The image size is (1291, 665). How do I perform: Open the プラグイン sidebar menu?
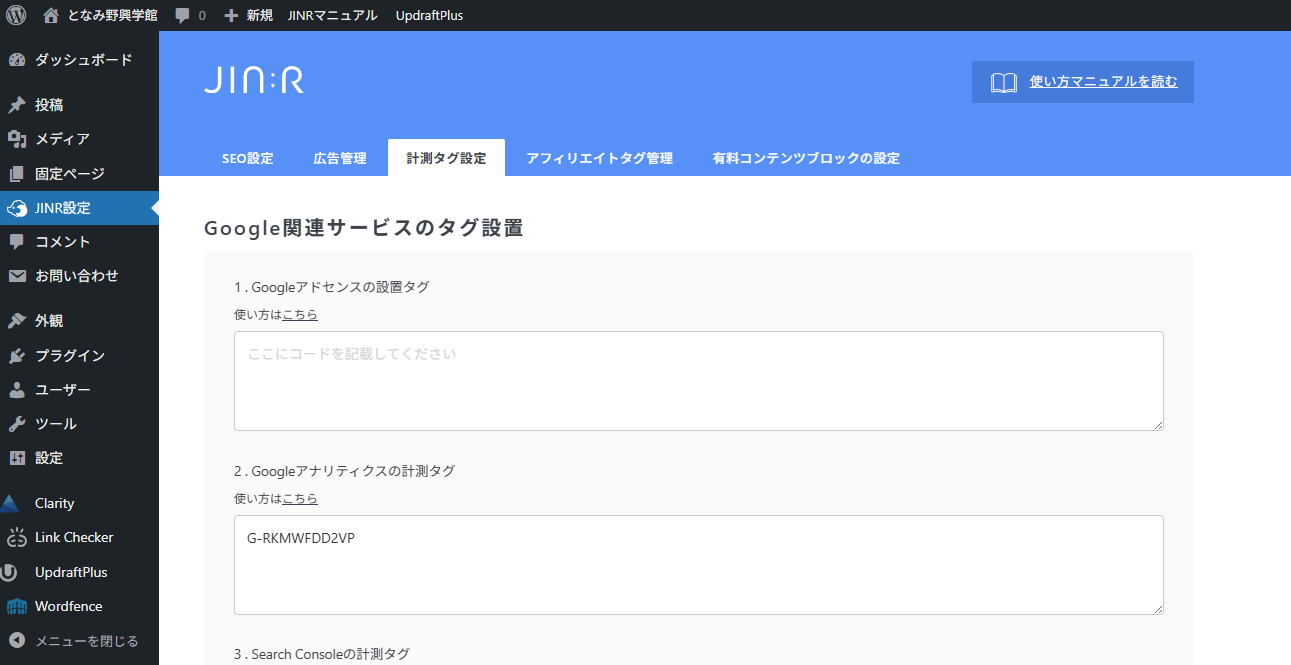pos(69,356)
